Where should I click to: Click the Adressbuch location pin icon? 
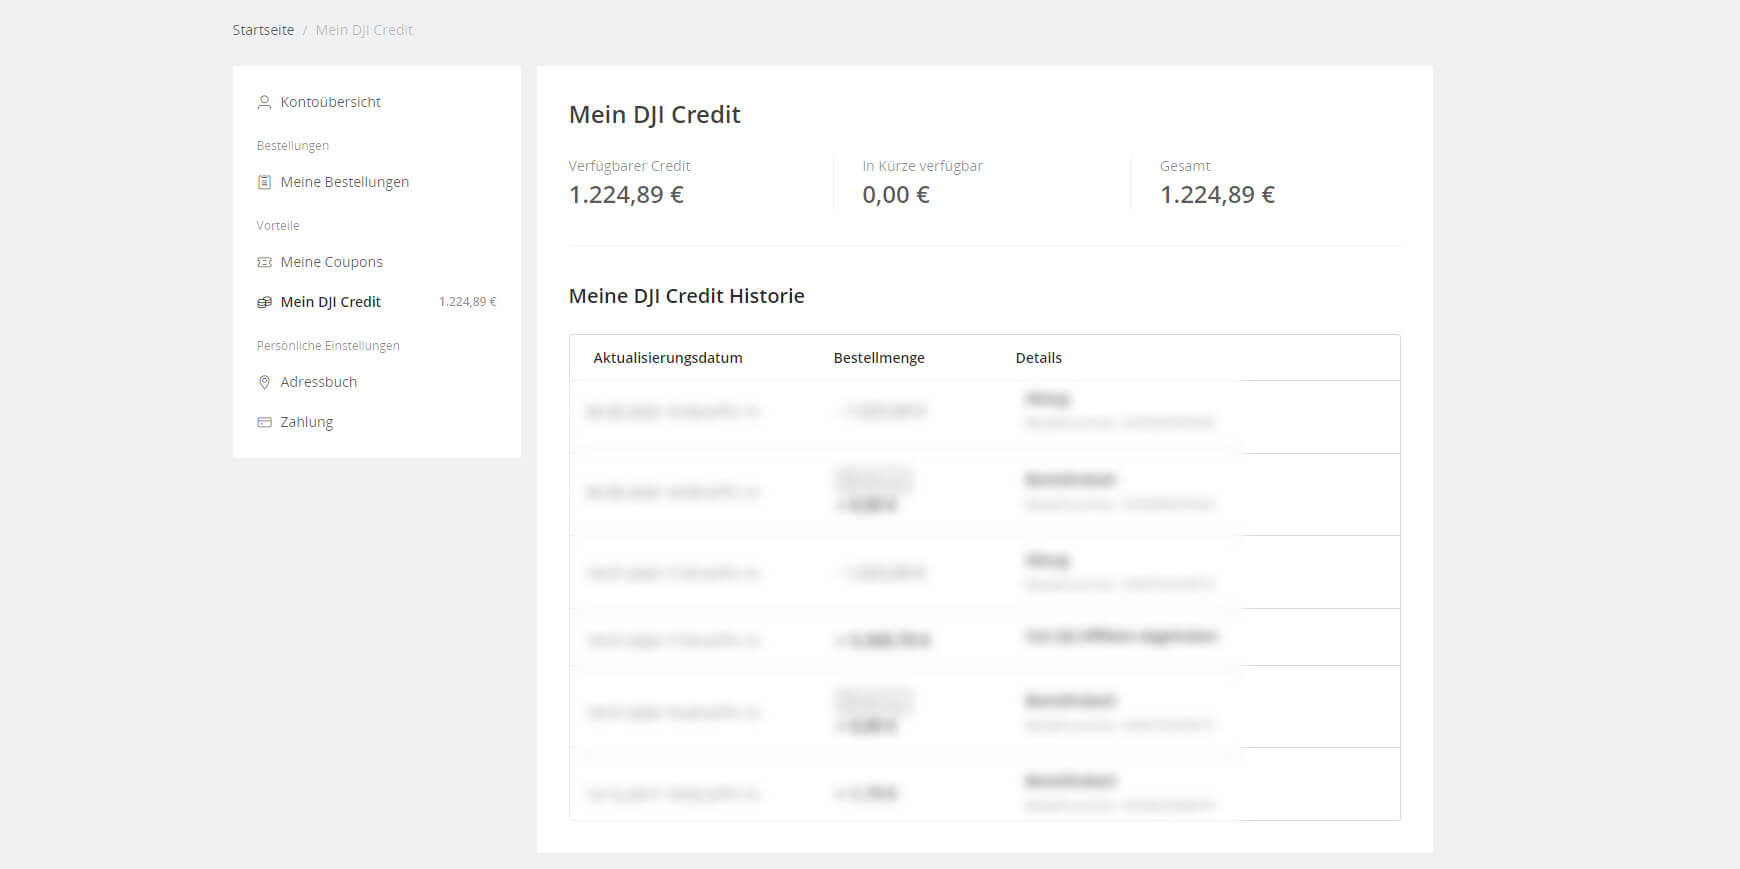(264, 382)
